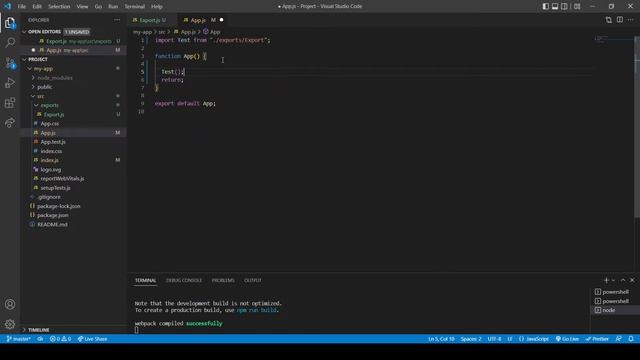
Task: Click Go Live in status bar
Action: click(567, 339)
